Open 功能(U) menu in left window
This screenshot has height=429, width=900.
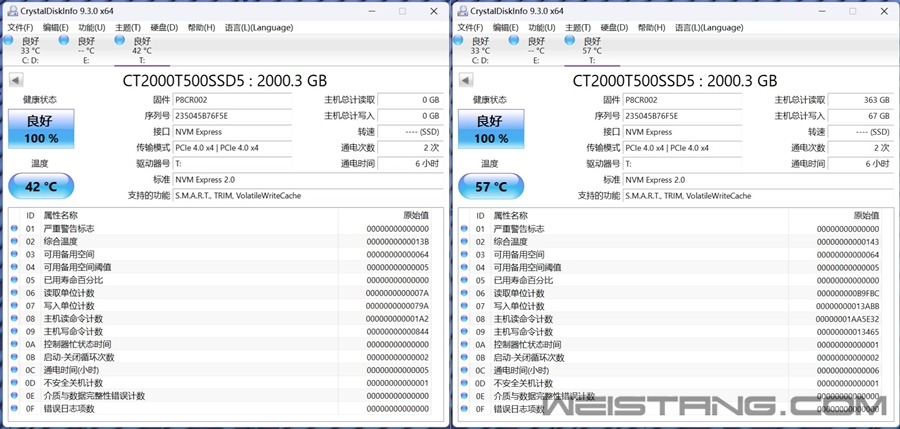pyautogui.click(x=92, y=28)
